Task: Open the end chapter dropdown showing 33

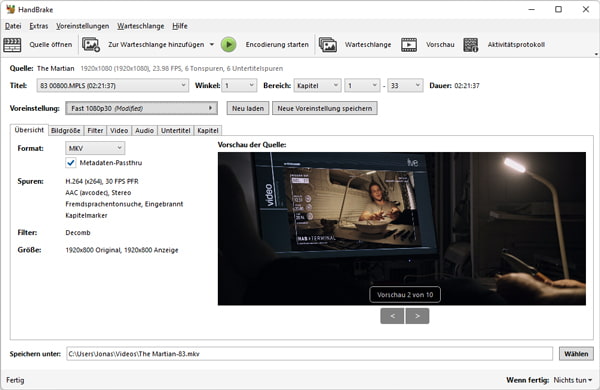Action: click(405, 86)
